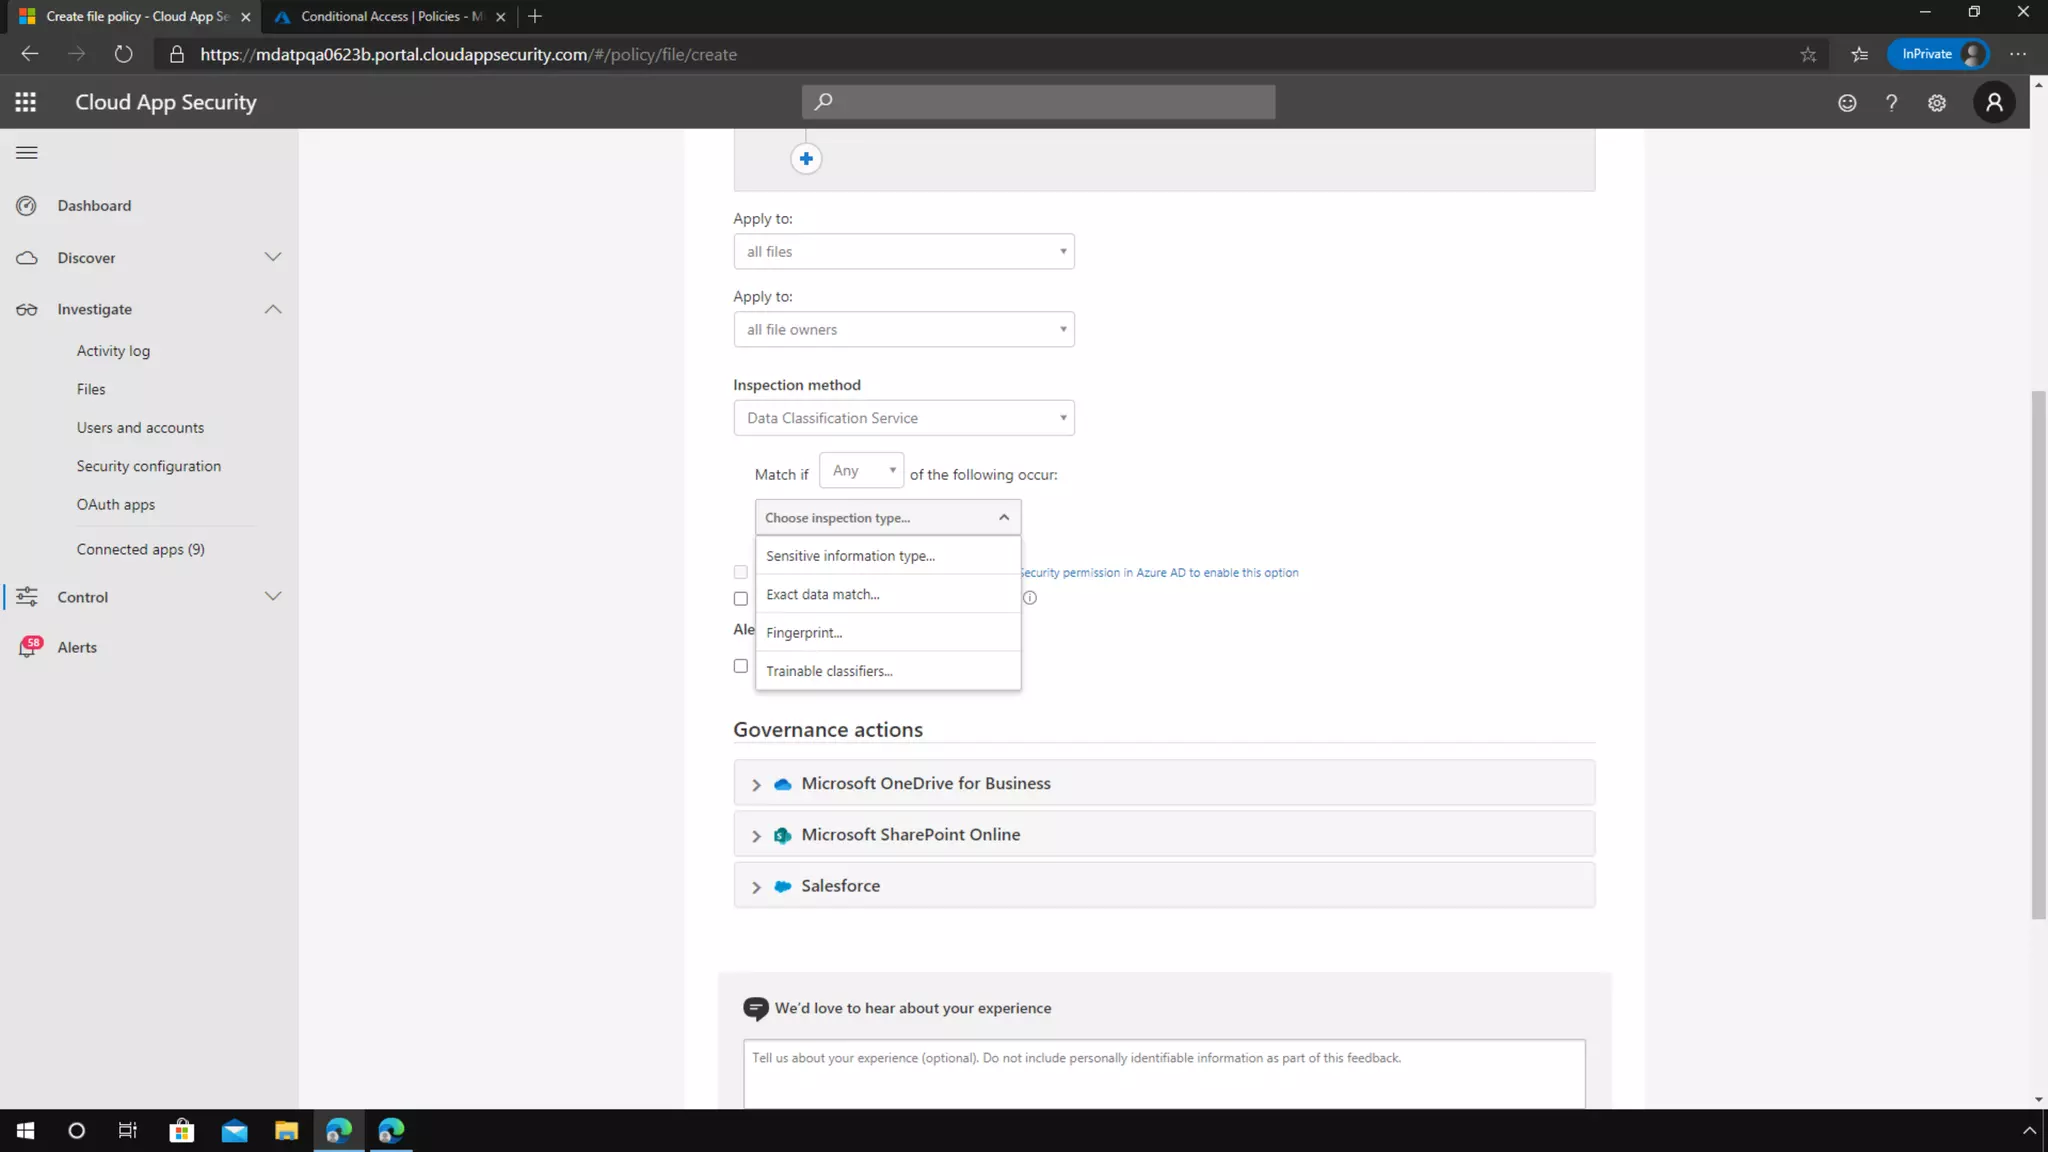The height and width of the screenshot is (1152, 2048).
Task: Open Activity log in sidebar
Action: tap(113, 351)
